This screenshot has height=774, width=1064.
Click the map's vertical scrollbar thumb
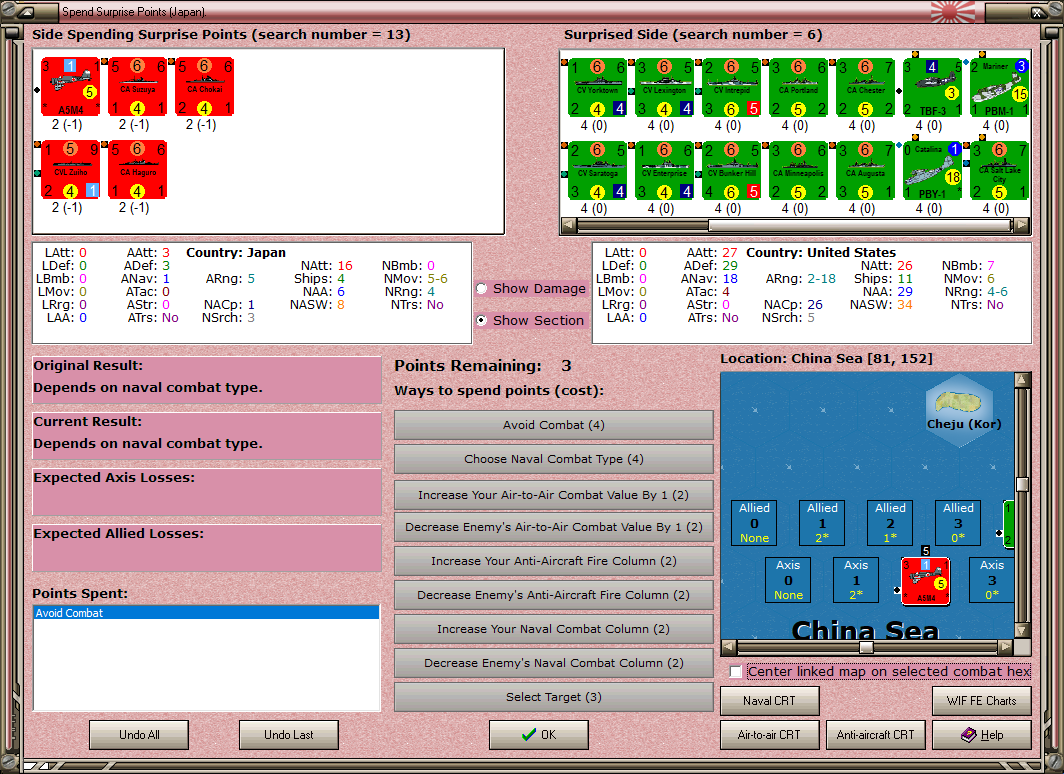click(x=1022, y=484)
